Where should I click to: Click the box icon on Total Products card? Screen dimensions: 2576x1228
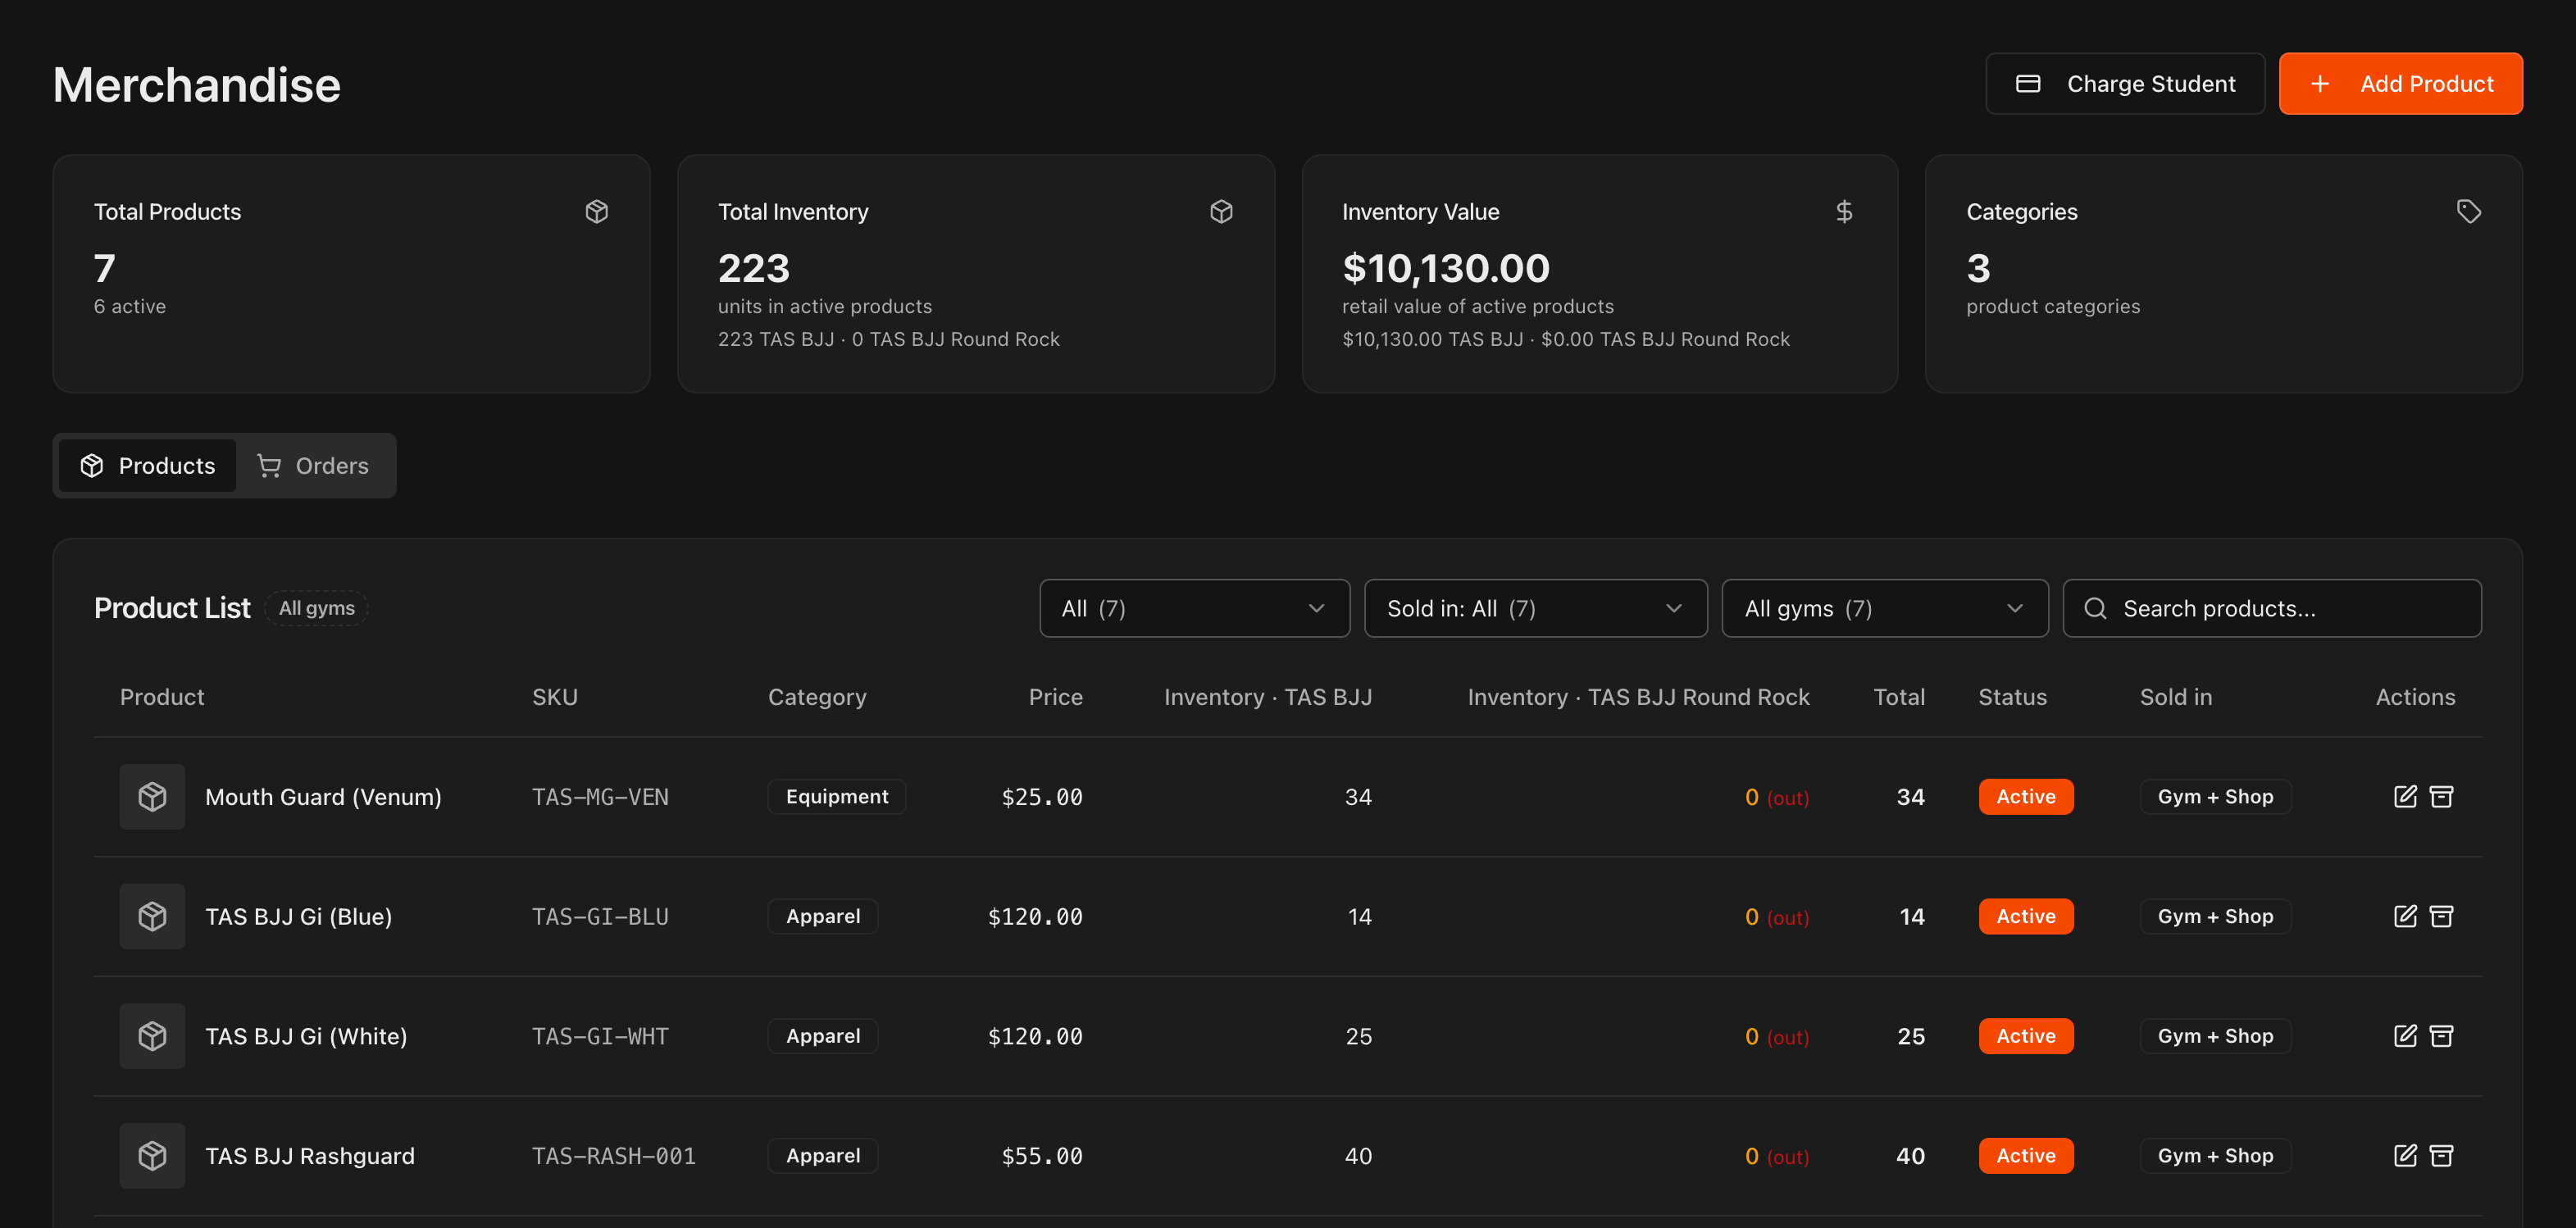(x=597, y=211)
